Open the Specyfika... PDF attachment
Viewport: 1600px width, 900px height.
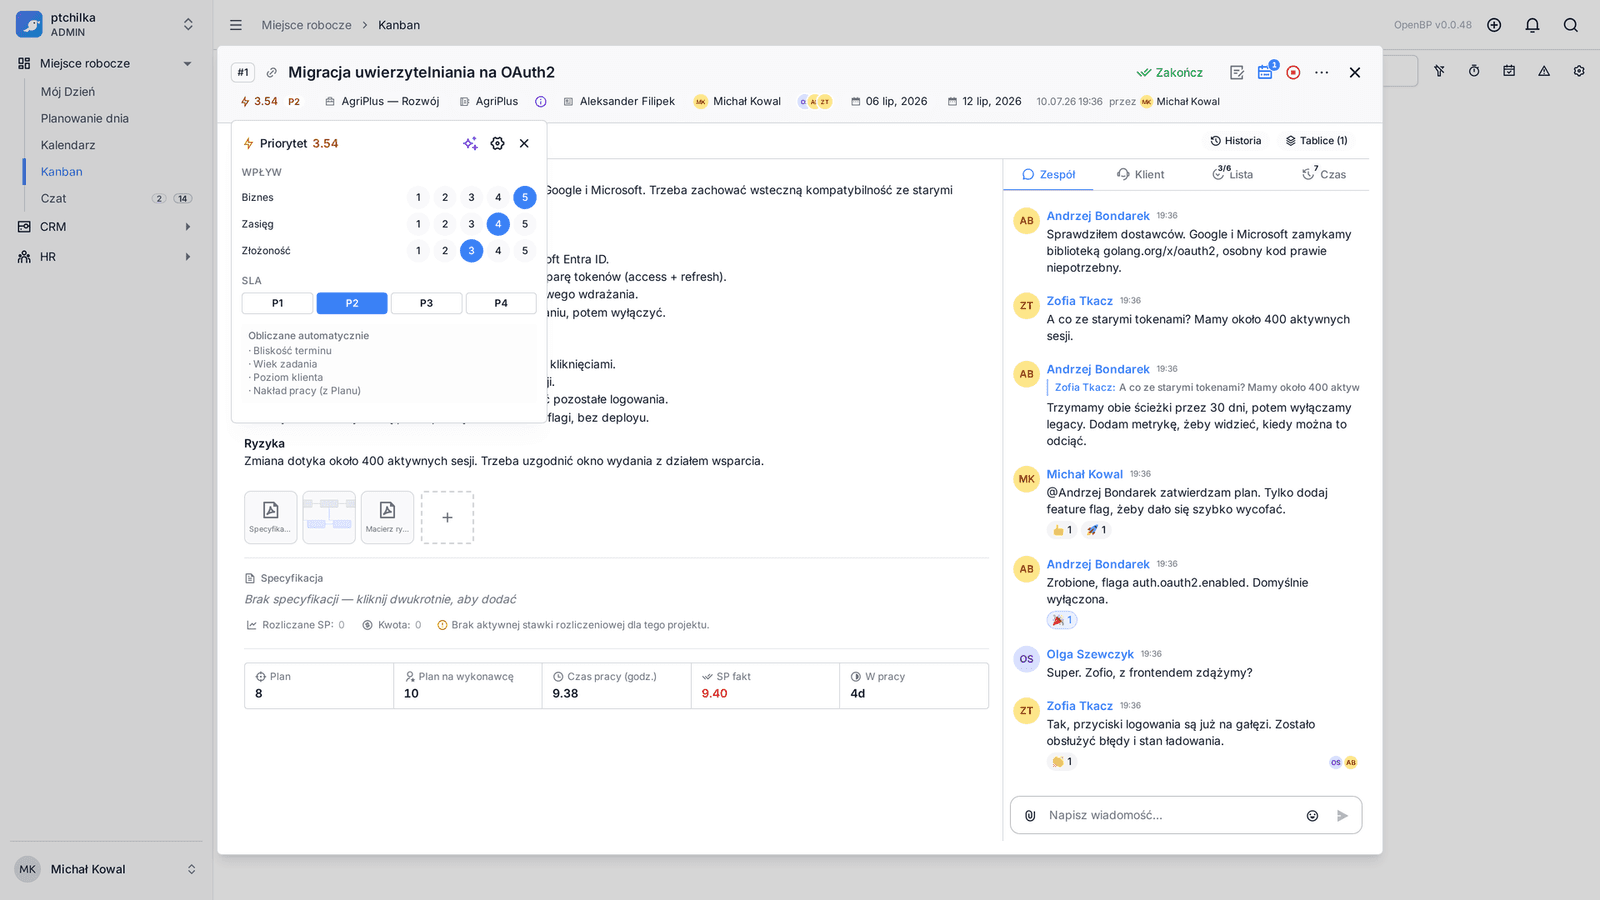tap(270, 517)
